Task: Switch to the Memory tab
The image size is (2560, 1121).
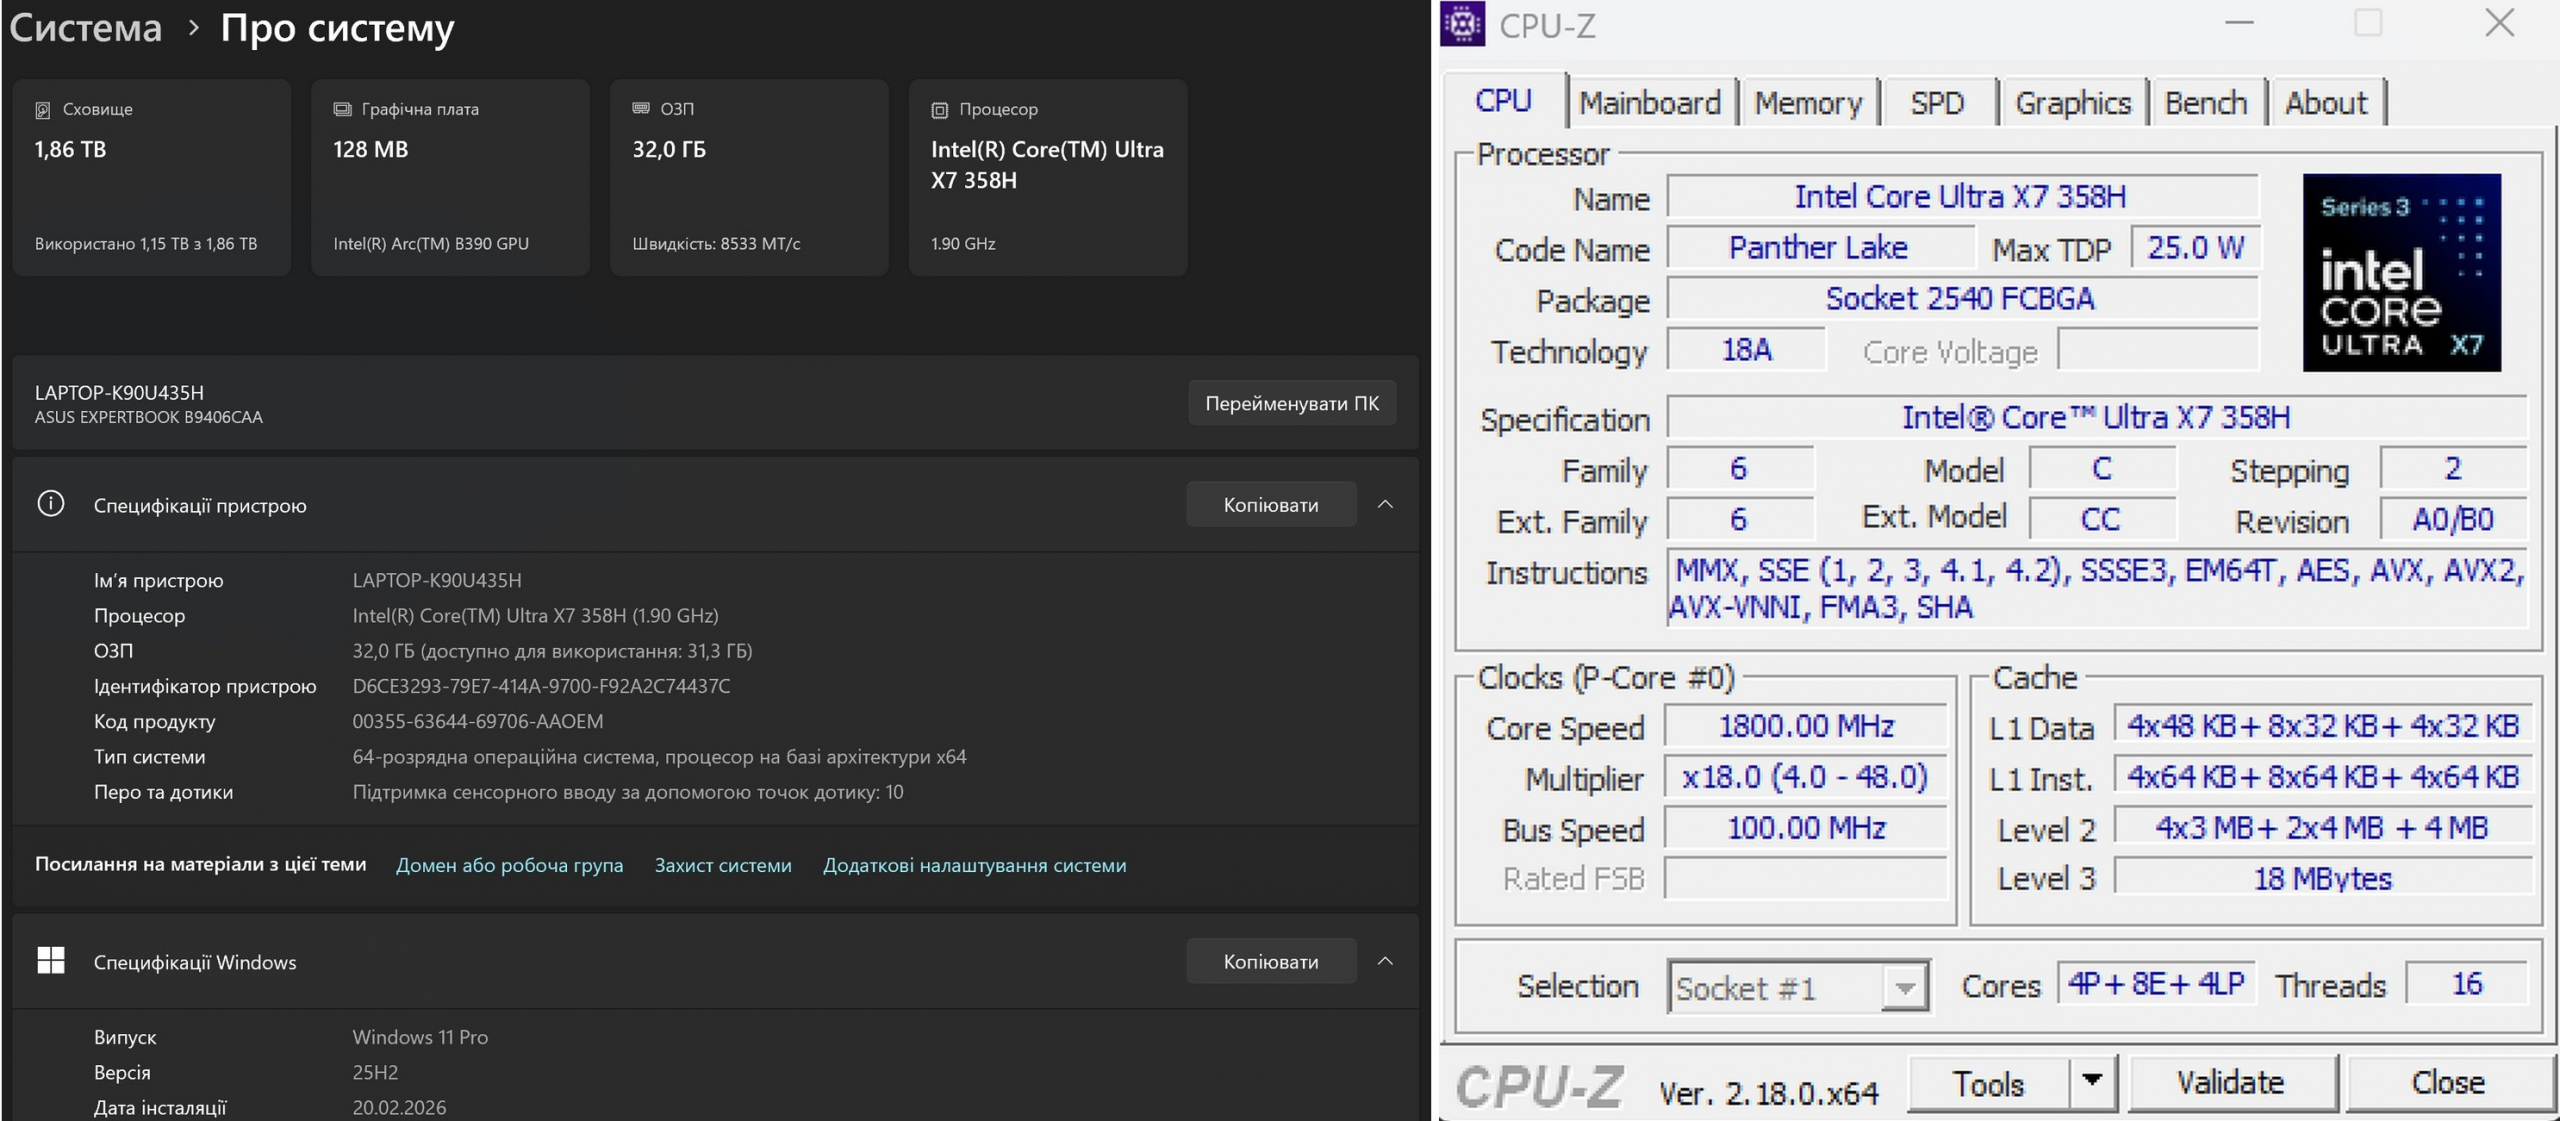Action: 1807,103
